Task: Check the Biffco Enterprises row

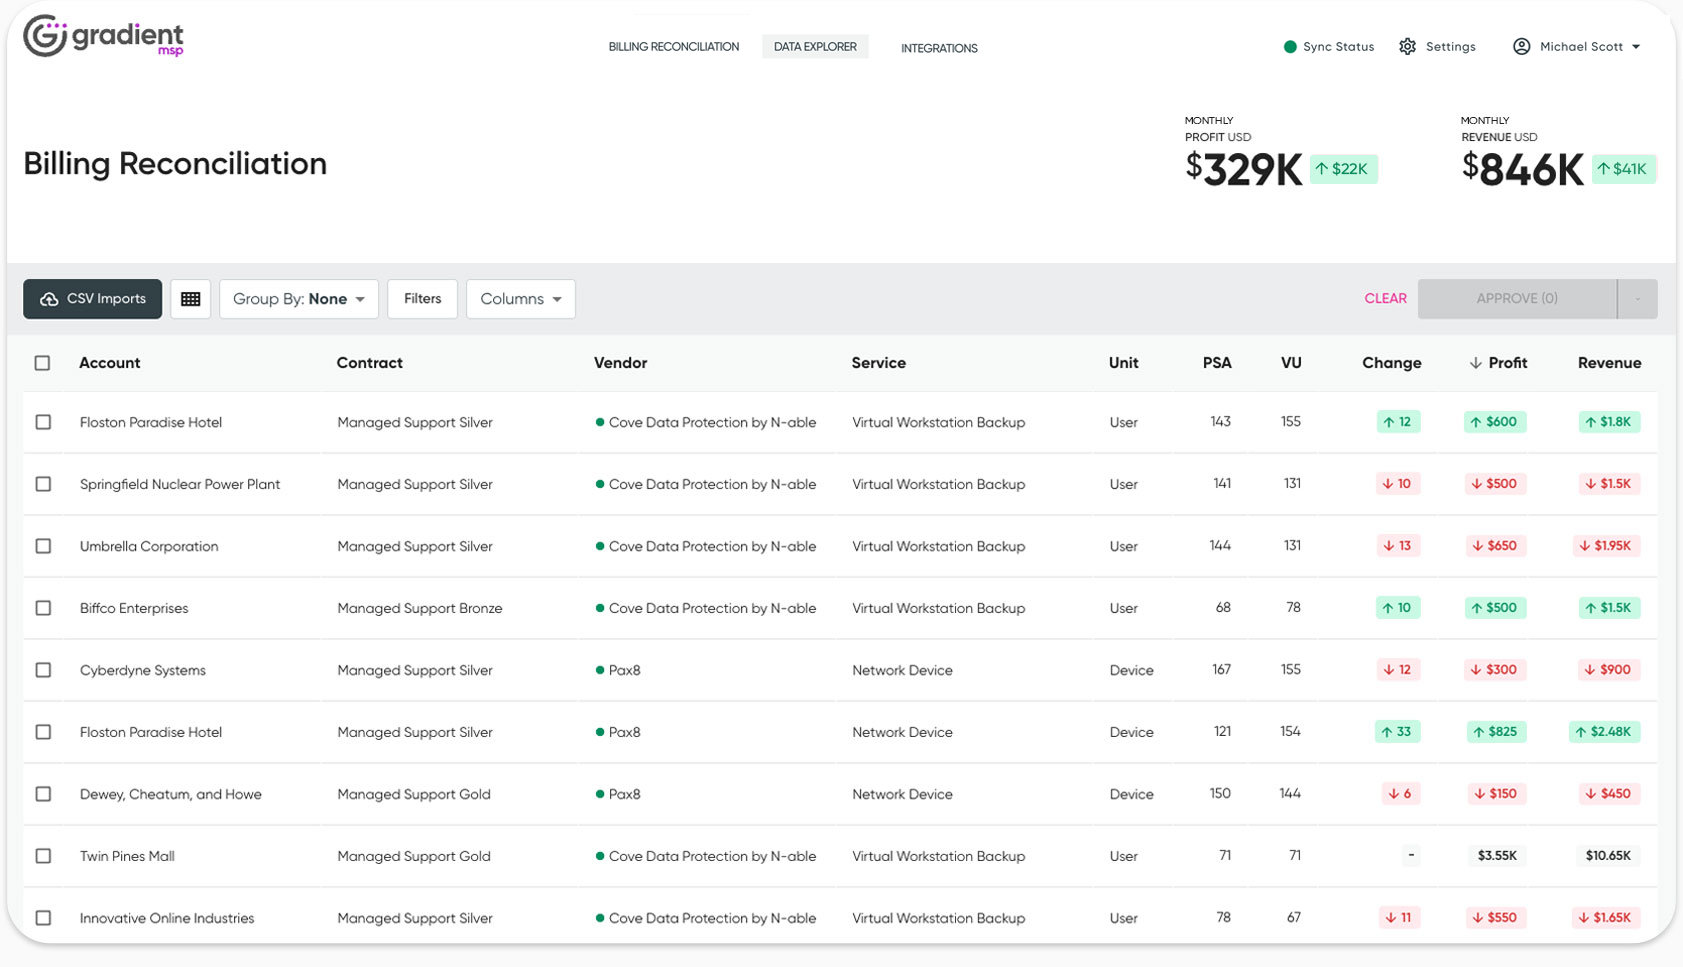Action: pos(43,608)
